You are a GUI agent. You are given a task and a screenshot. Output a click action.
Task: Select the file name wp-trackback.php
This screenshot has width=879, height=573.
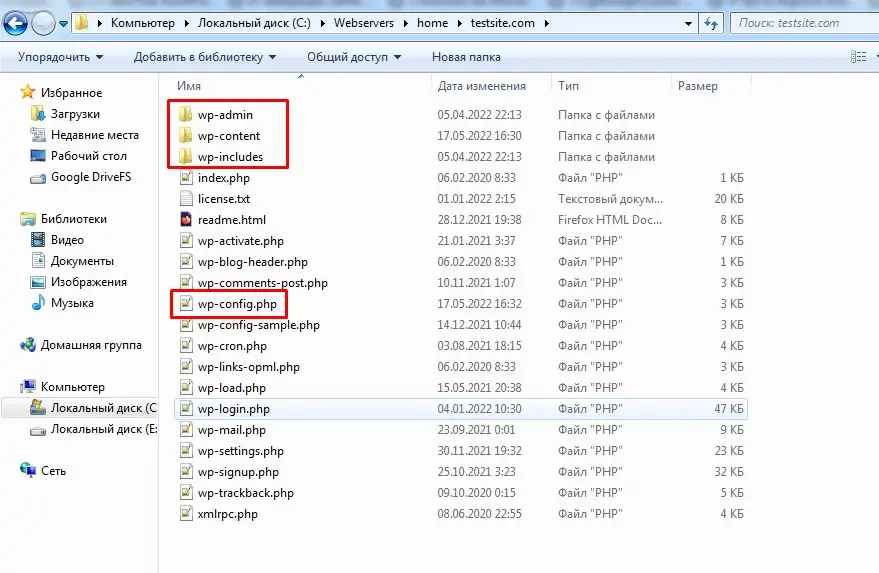click(246, 493)
